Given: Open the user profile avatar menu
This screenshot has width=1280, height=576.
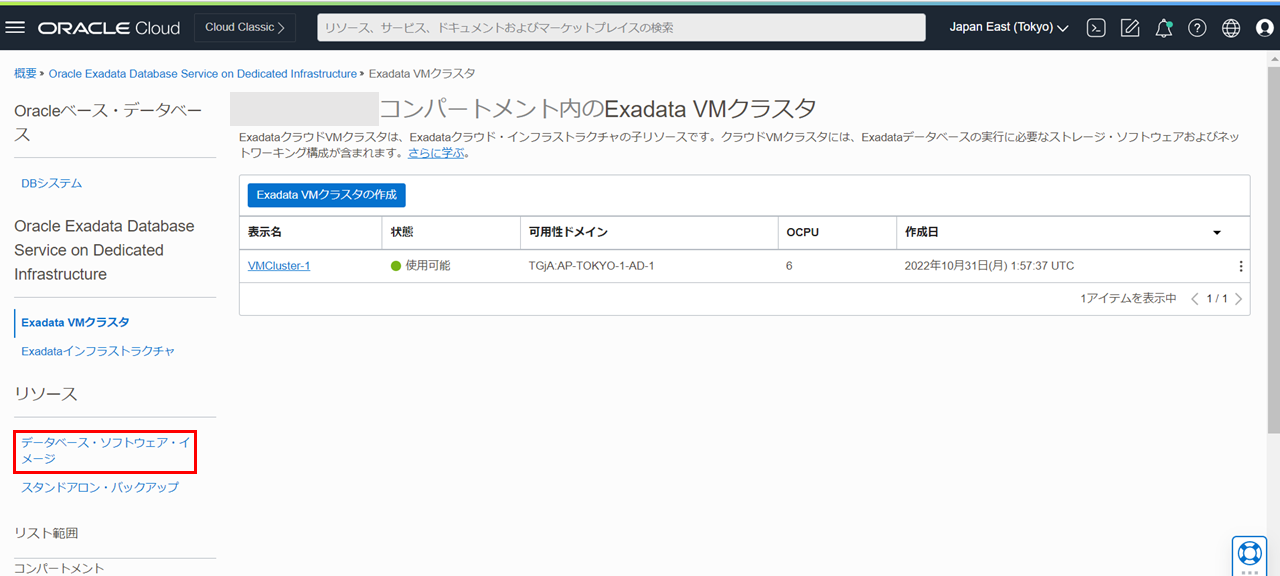Looking at the screenshot, I should coord(1264,28).
